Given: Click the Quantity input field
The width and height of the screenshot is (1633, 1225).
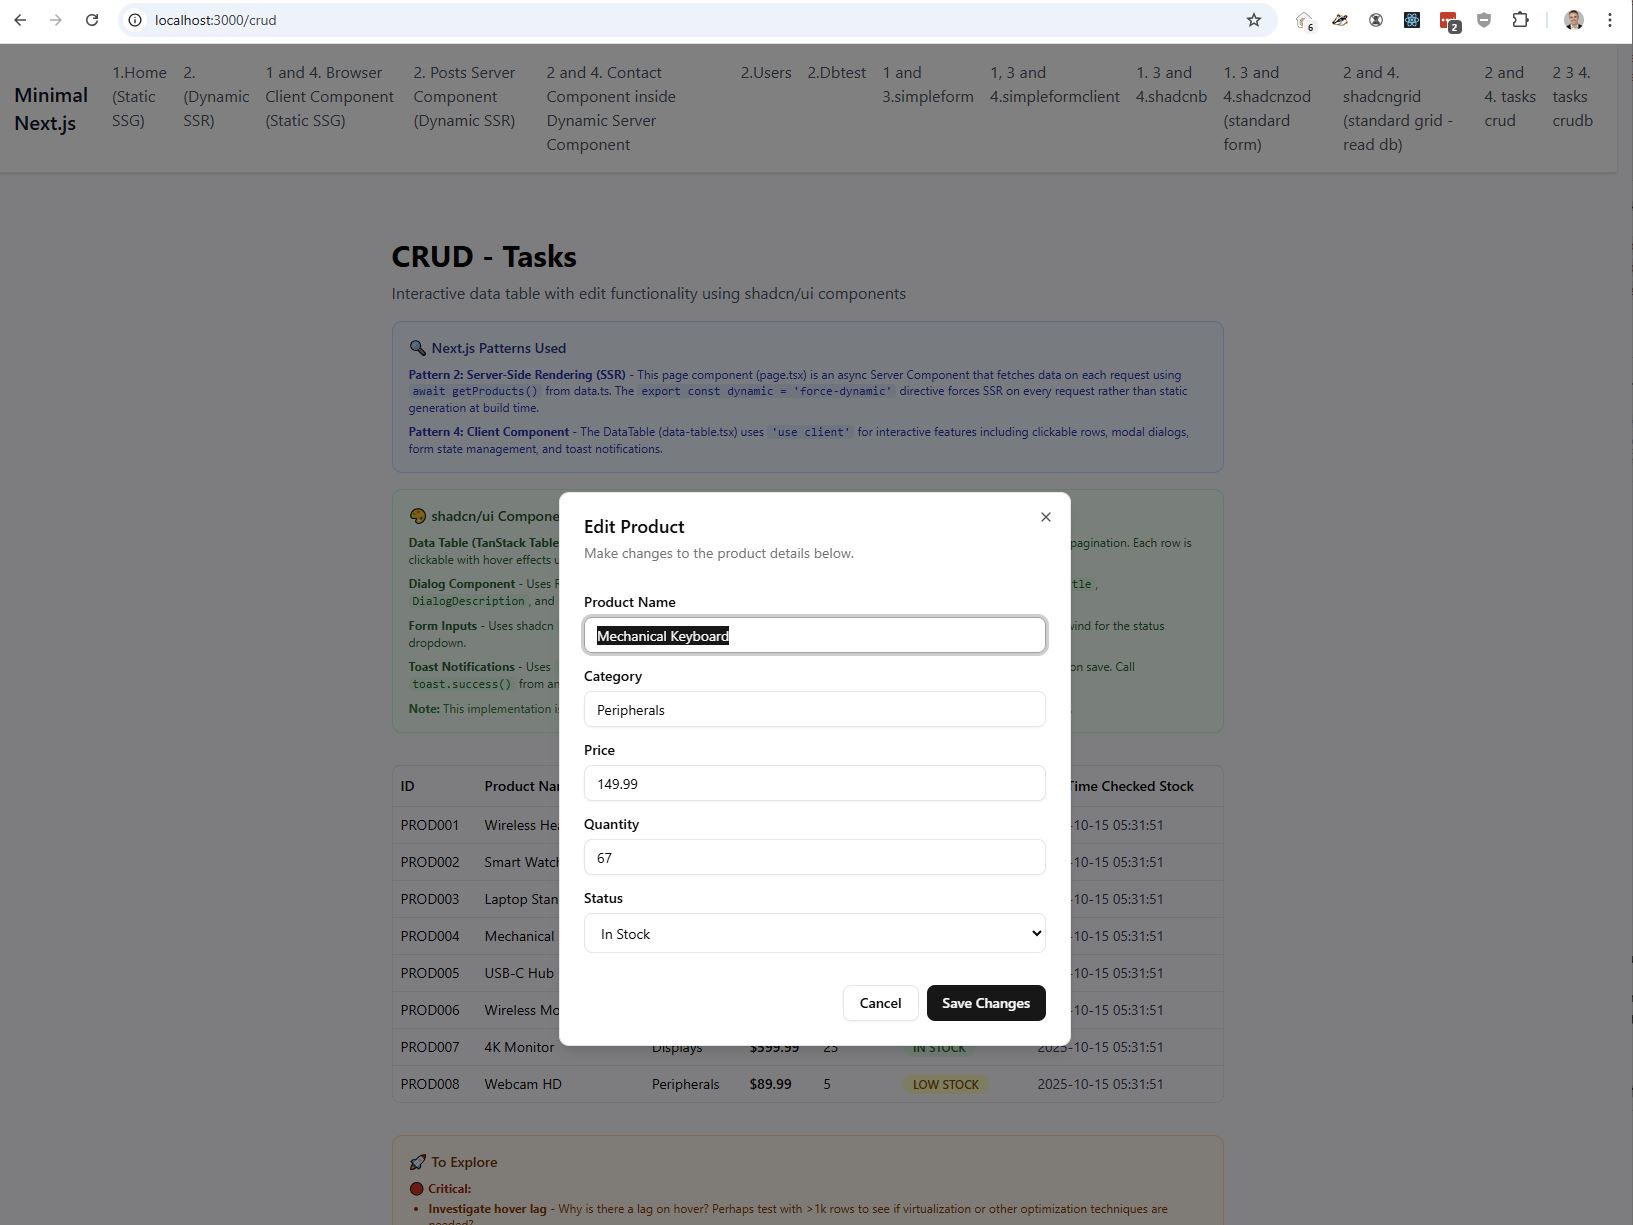Looking at the screenshot, I should click(x=814, y=858).
